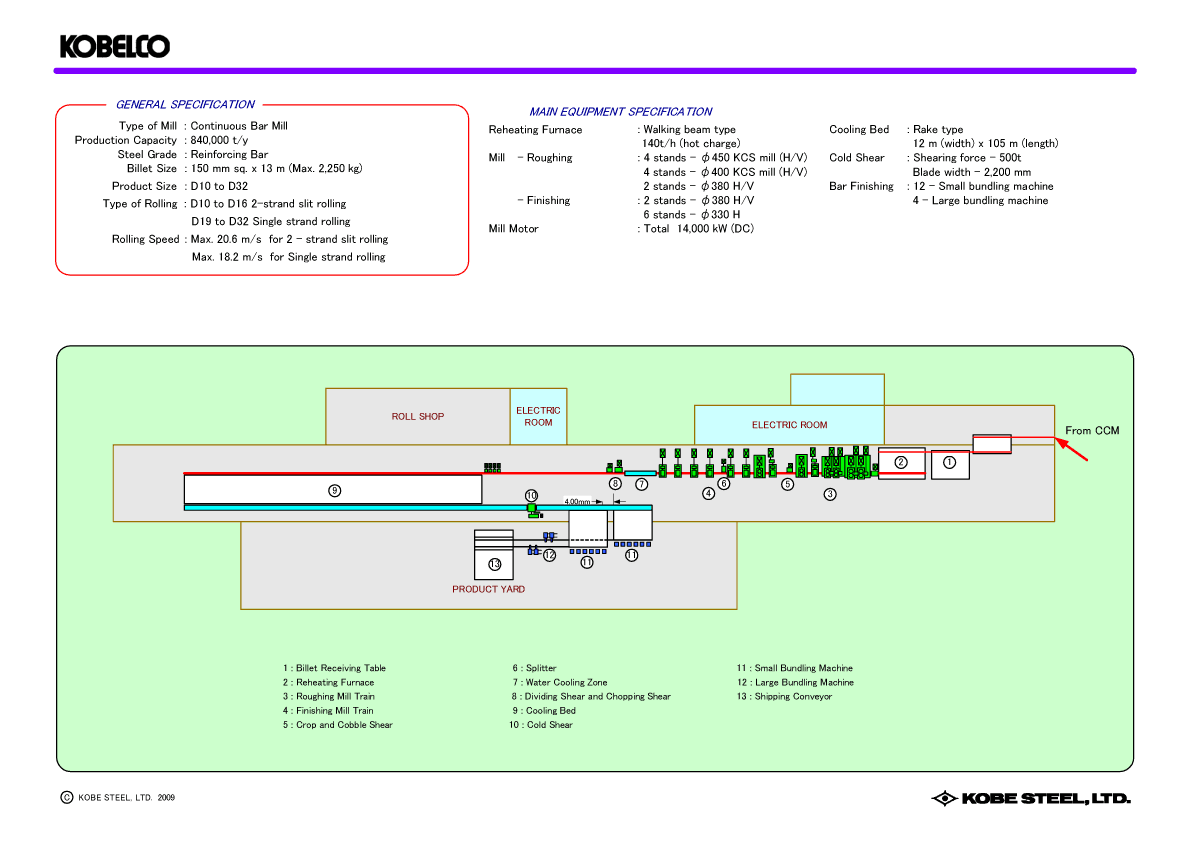Click legend entry 9 : Cooling Bed
Image resolution: width=1191 pixels, height=842 pixels.
[544, 711]
